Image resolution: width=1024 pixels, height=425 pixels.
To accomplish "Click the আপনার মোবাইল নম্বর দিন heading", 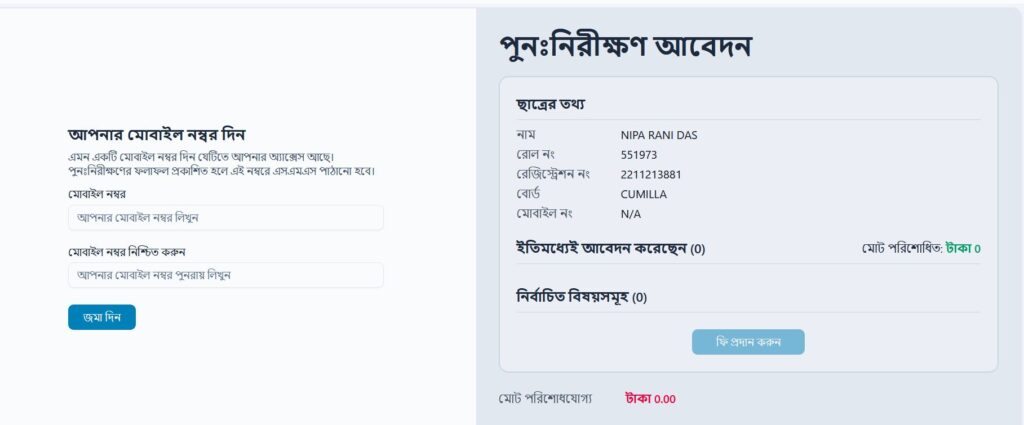I will point(156,135).
